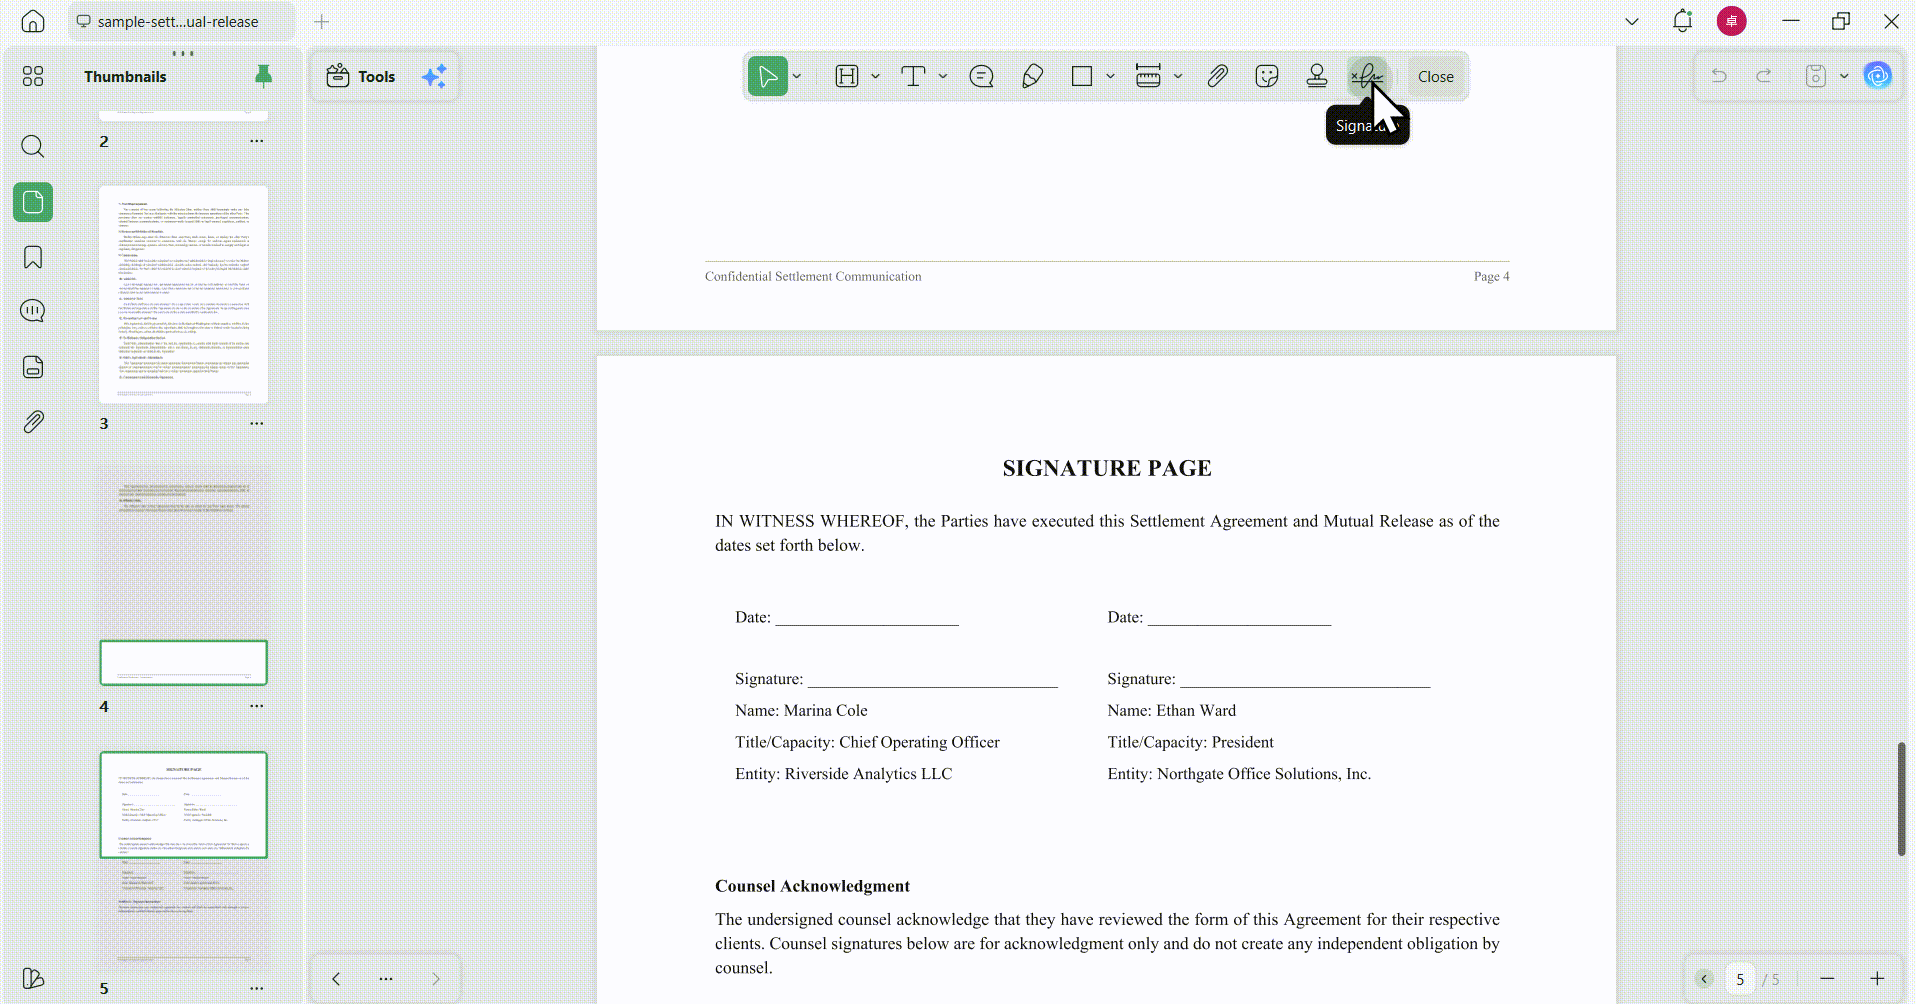Toggle the Thumbnails panel pin
The width and height of the screenshot is (1916, 1004).
(x=263, y=76)
